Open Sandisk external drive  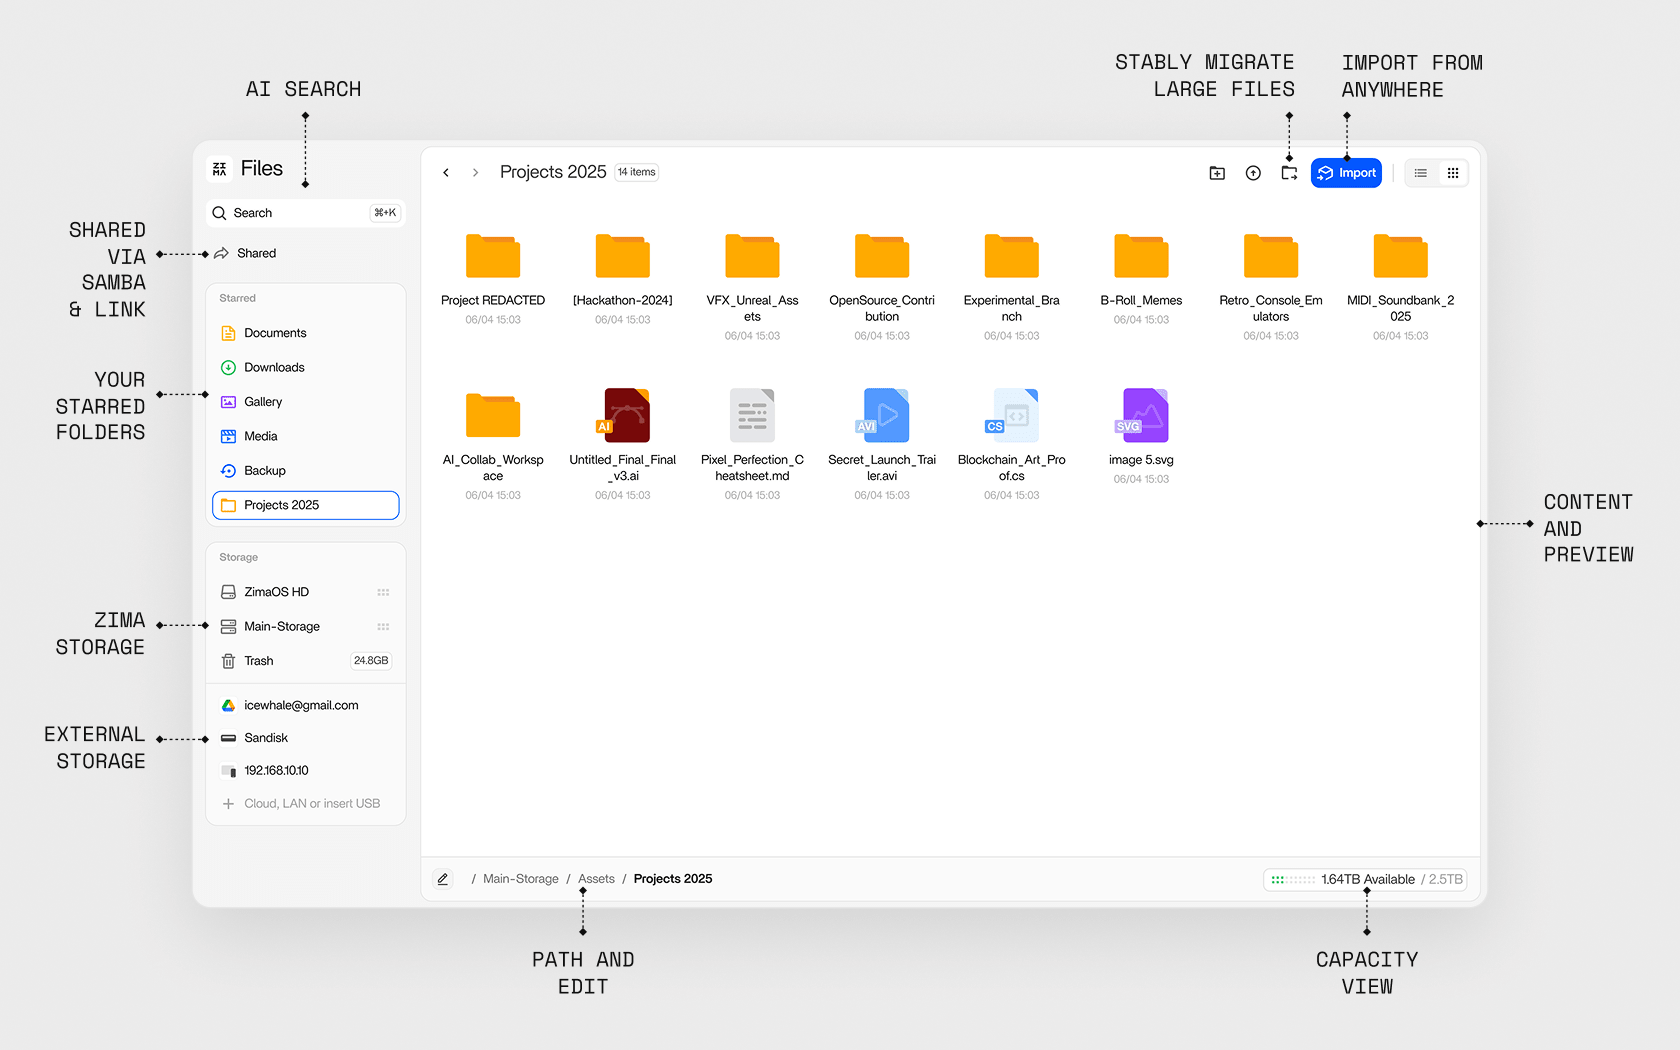(305, 738)
